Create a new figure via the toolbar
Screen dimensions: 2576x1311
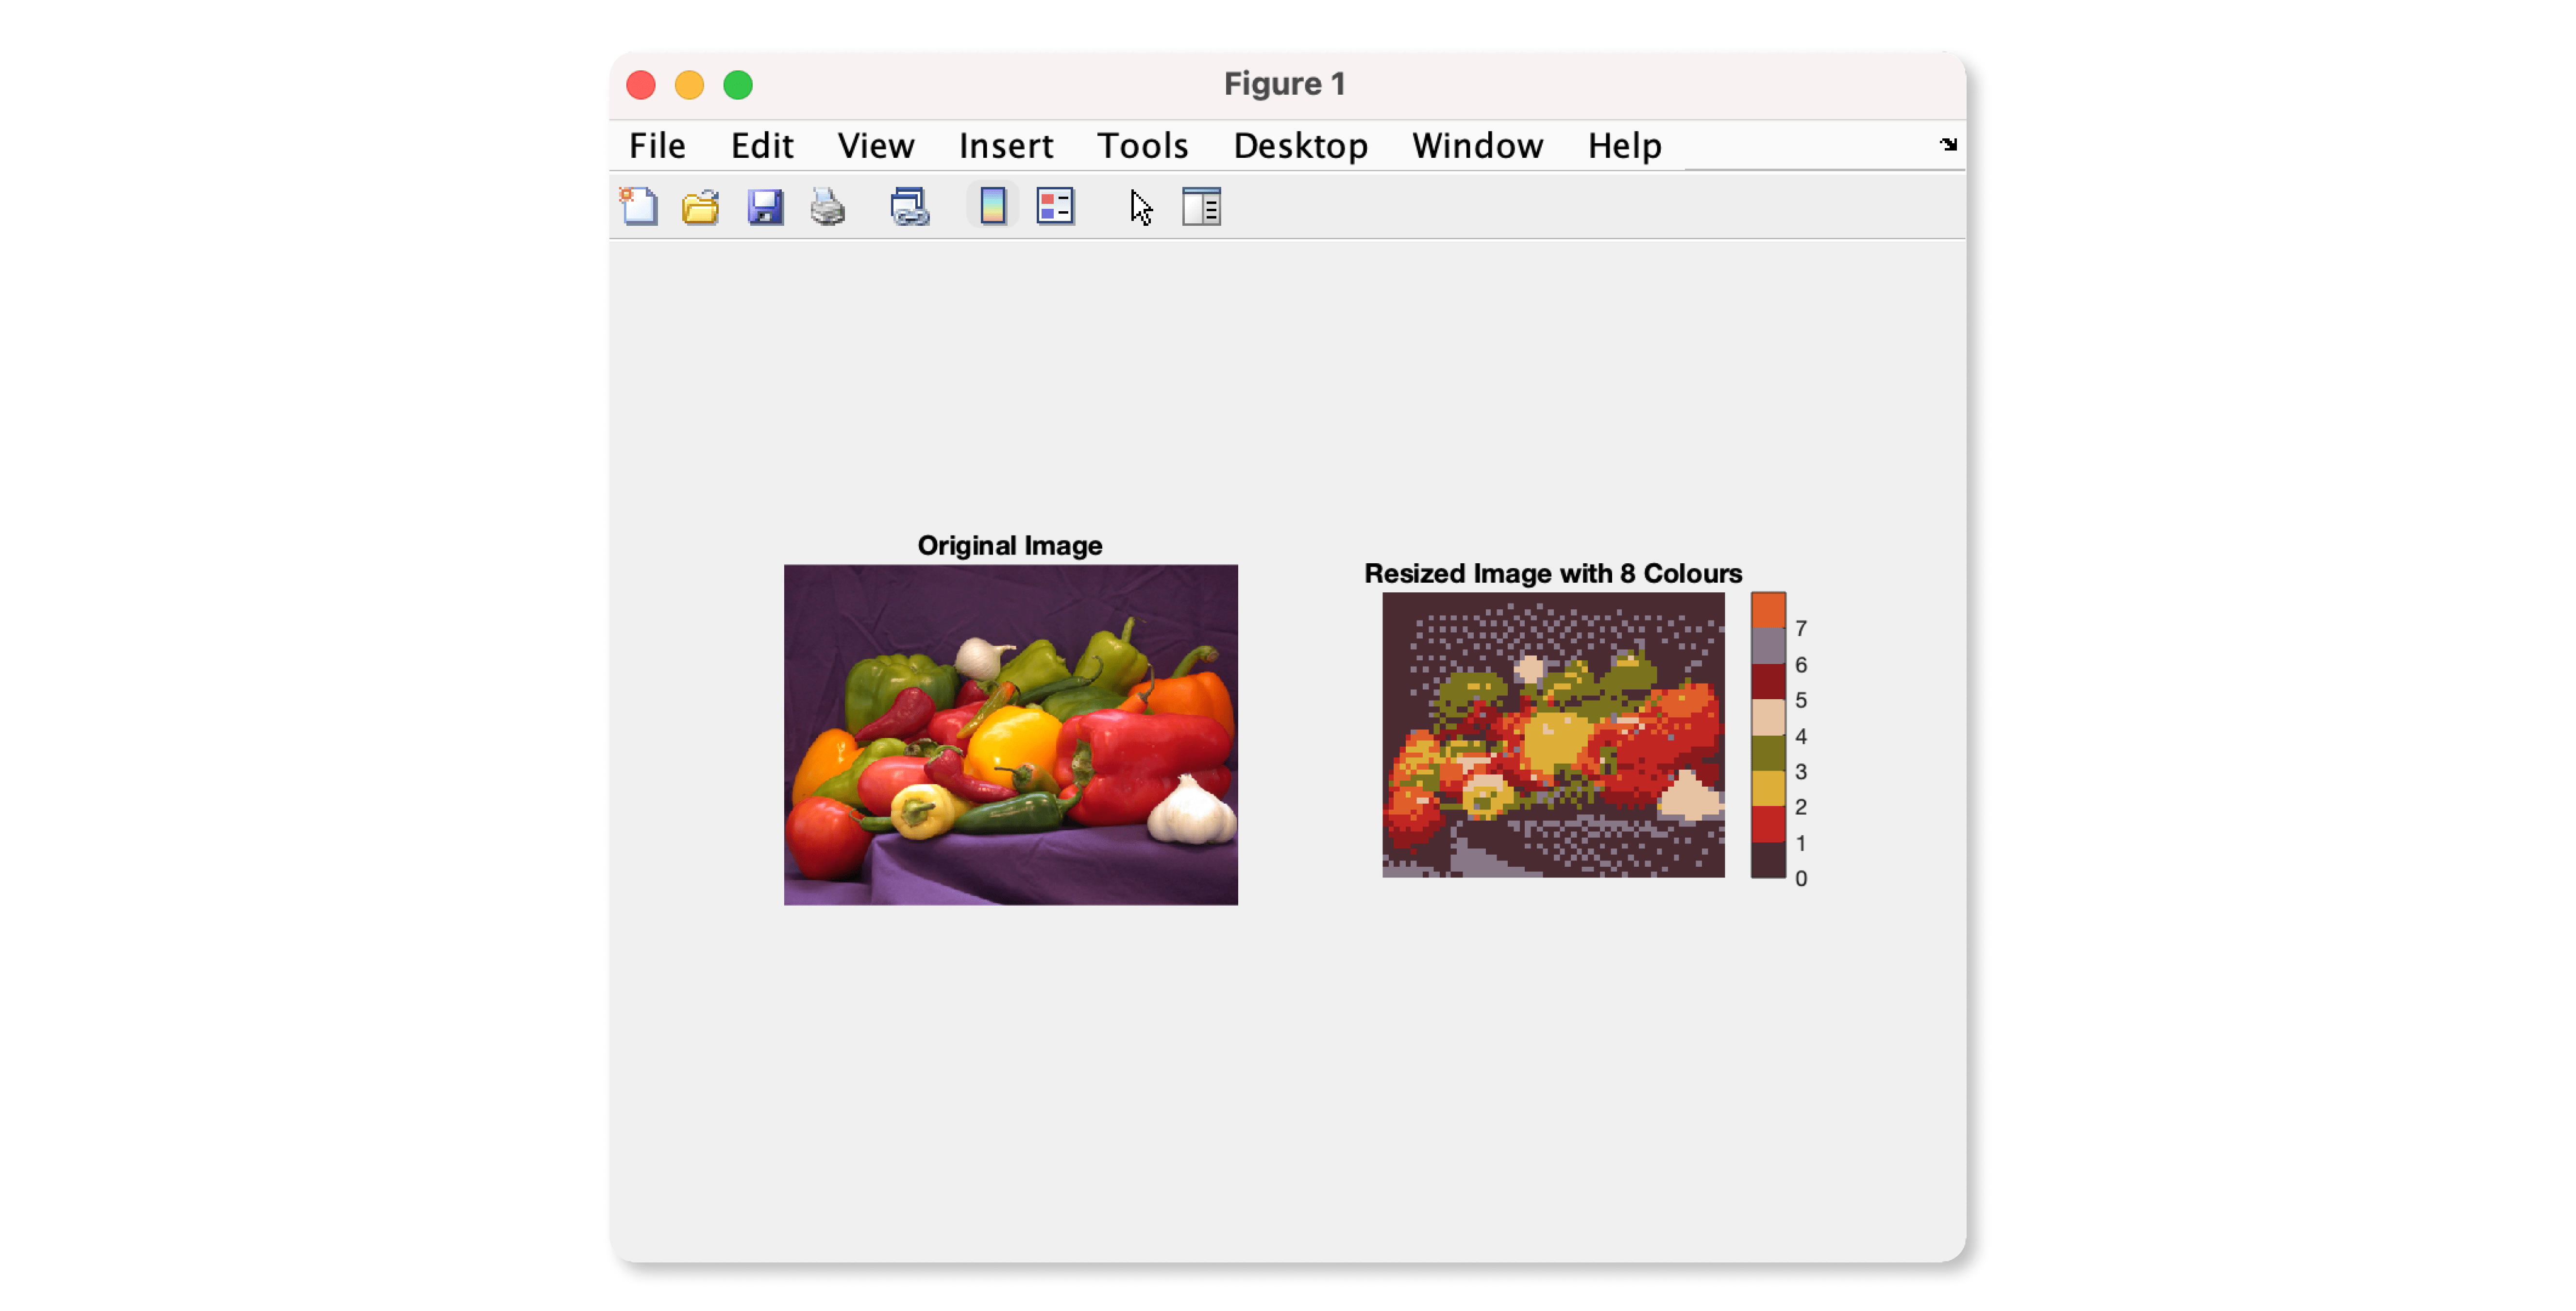[640, 206]
